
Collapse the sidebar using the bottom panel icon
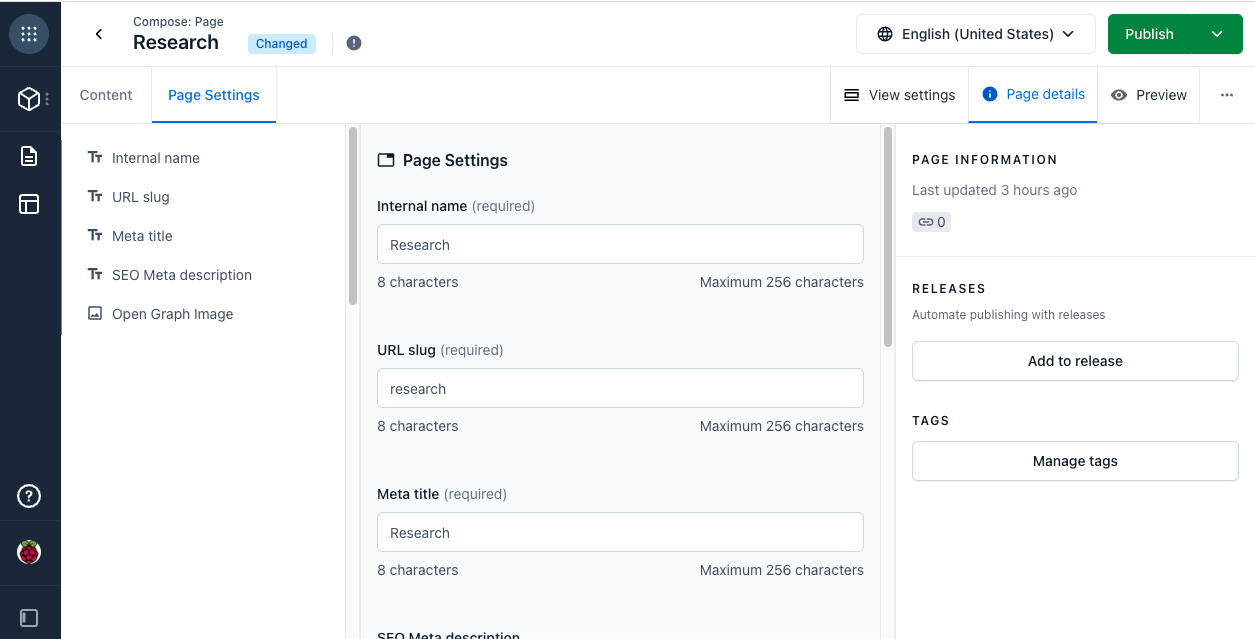(x=28, y=617)
